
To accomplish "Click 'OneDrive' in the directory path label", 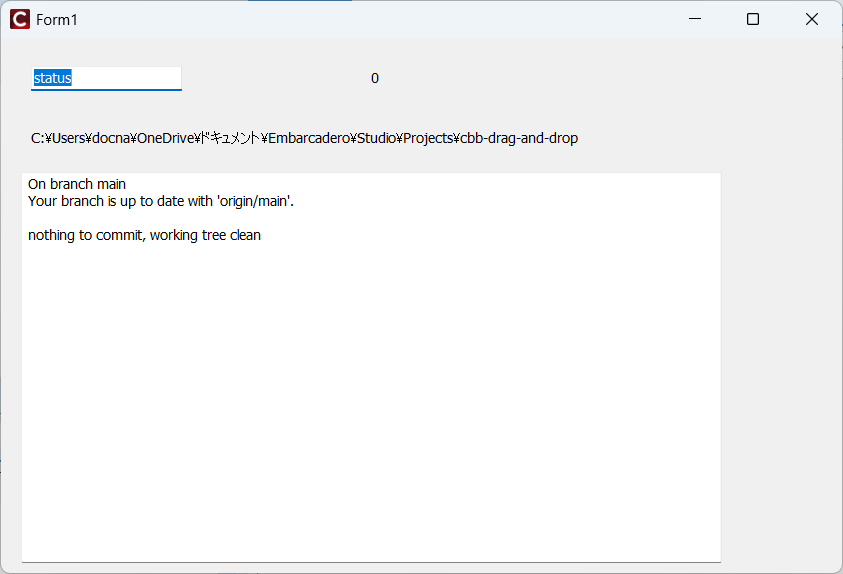I will coord(164,139).
